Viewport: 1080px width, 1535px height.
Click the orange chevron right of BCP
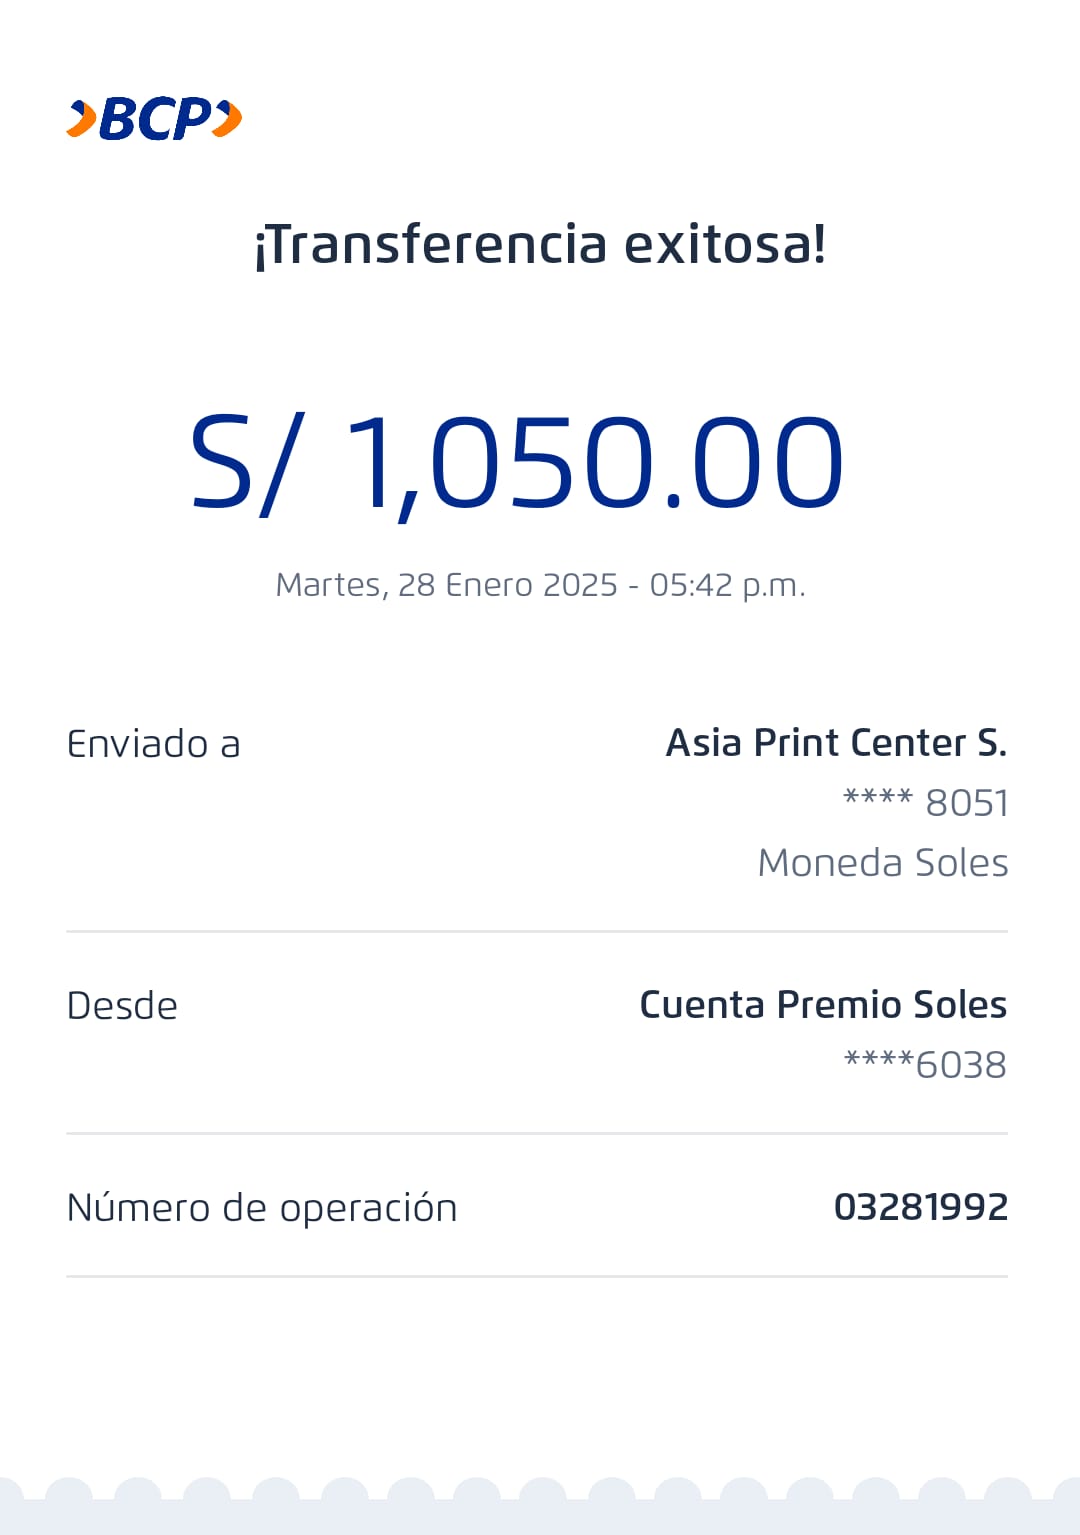click(229, 118)
